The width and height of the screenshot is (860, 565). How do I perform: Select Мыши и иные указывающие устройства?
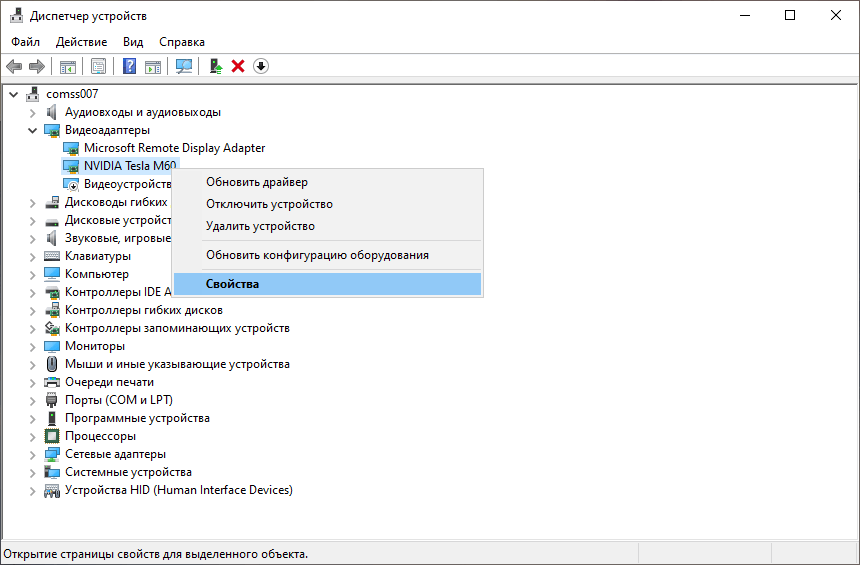(177, 364)
